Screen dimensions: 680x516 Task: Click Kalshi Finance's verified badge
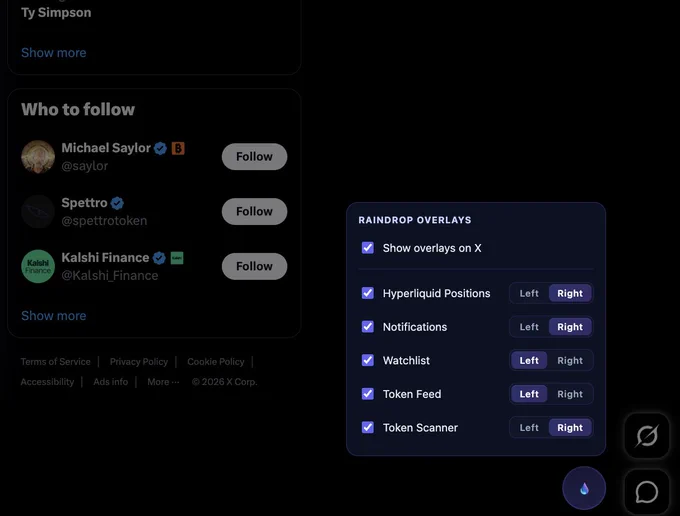[159, 258]
